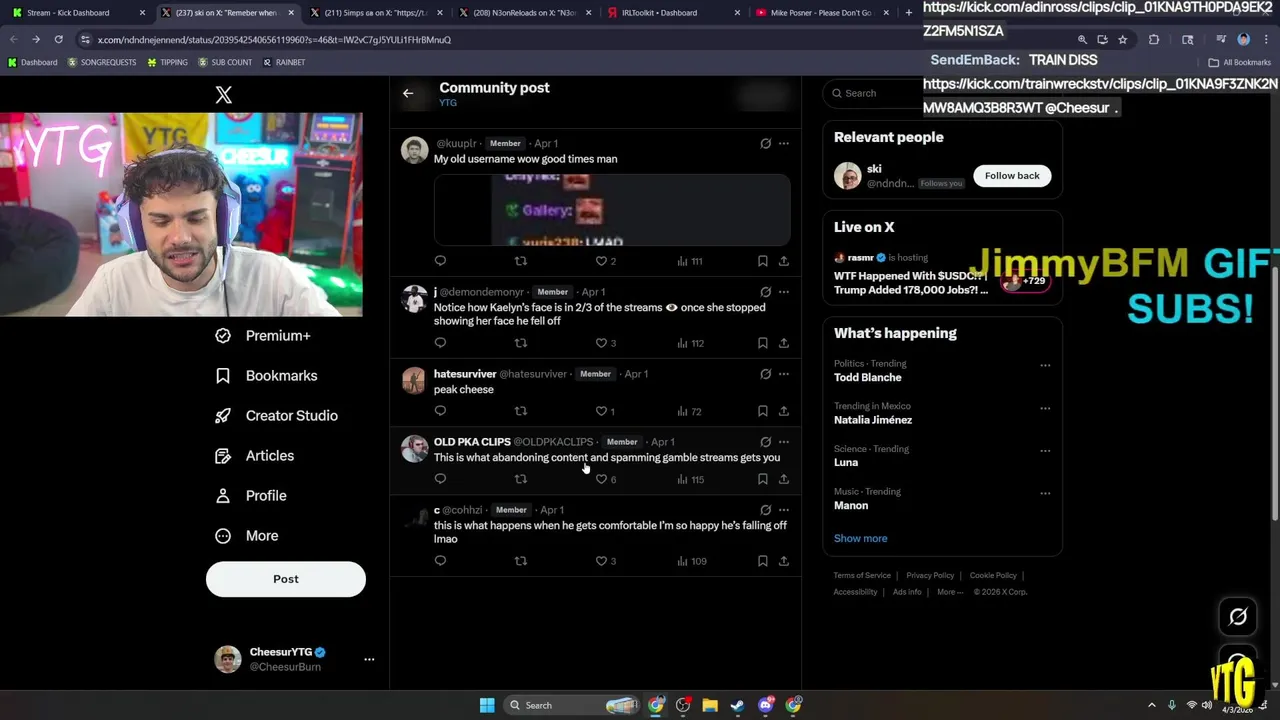Open YTG community link under header
Image resolution: width=1280 pixels, height=720 pixels.
click(x=448, y=103)
